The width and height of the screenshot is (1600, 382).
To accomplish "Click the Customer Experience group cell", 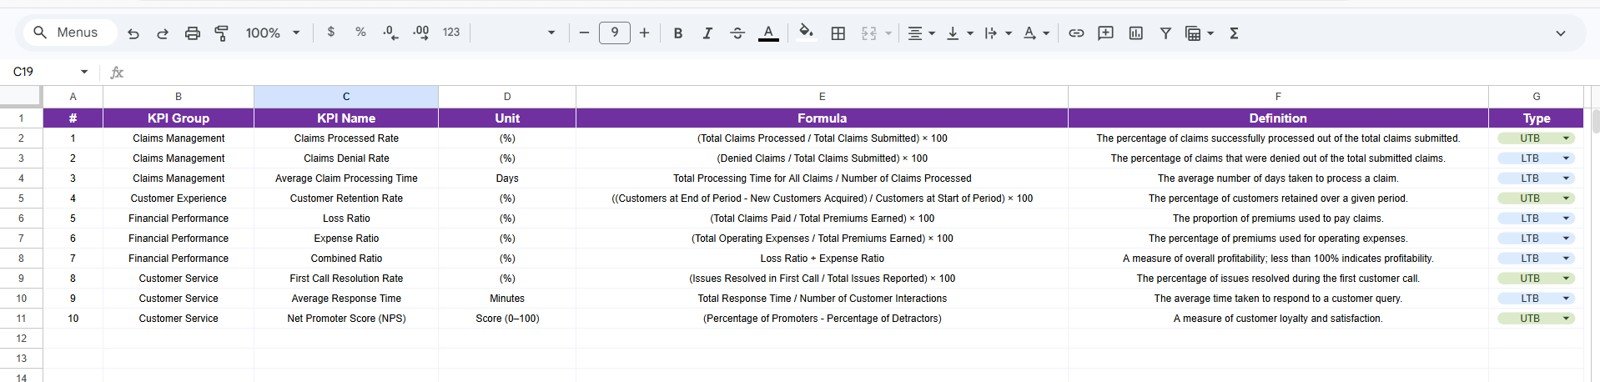I will click(x=178, y=198).
